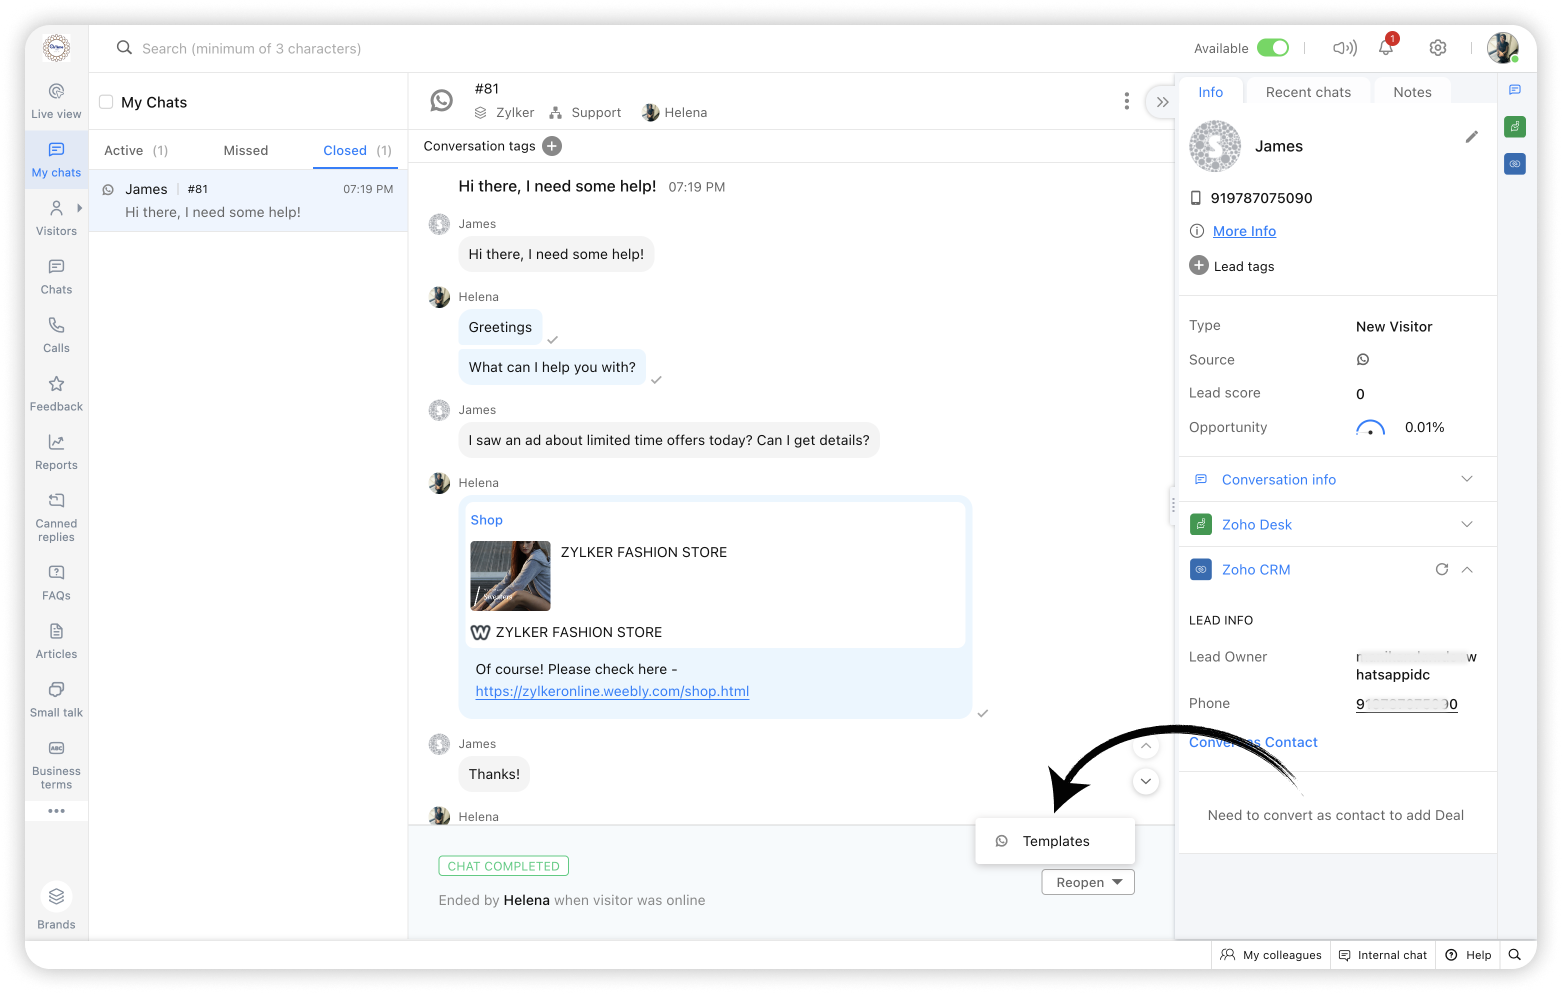Open the Reports section

point(56,452)
